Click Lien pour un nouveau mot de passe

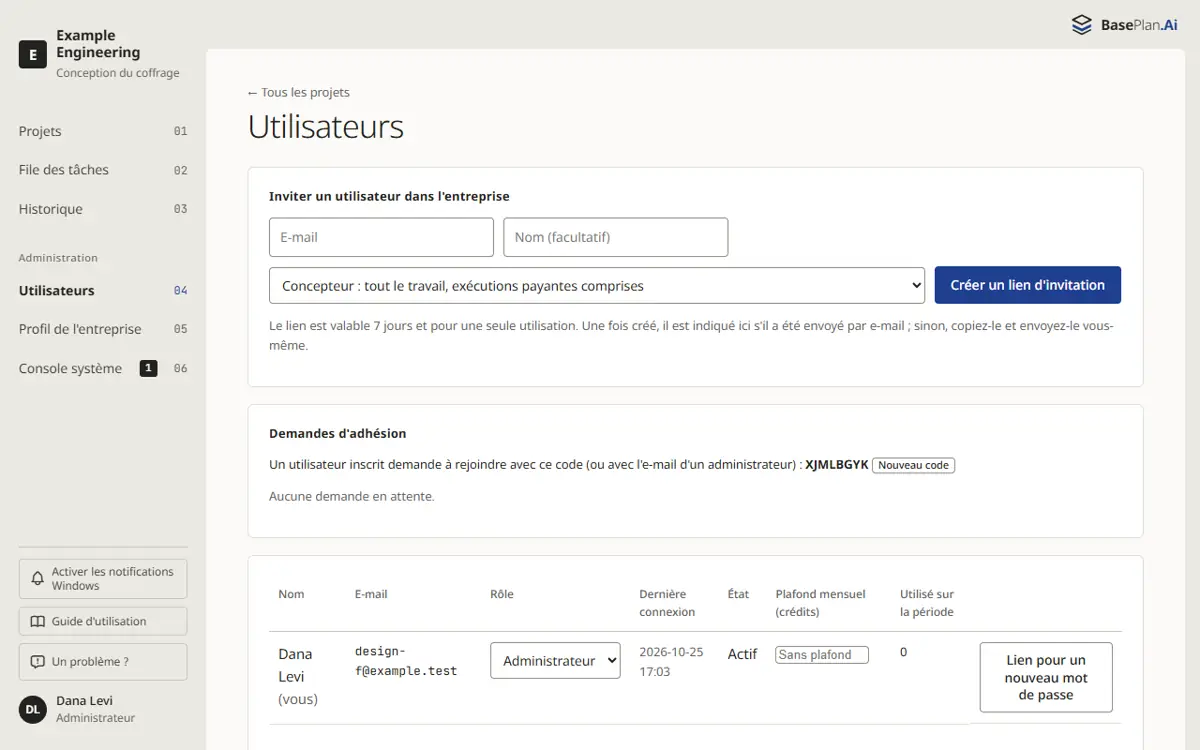point(1046,677)
